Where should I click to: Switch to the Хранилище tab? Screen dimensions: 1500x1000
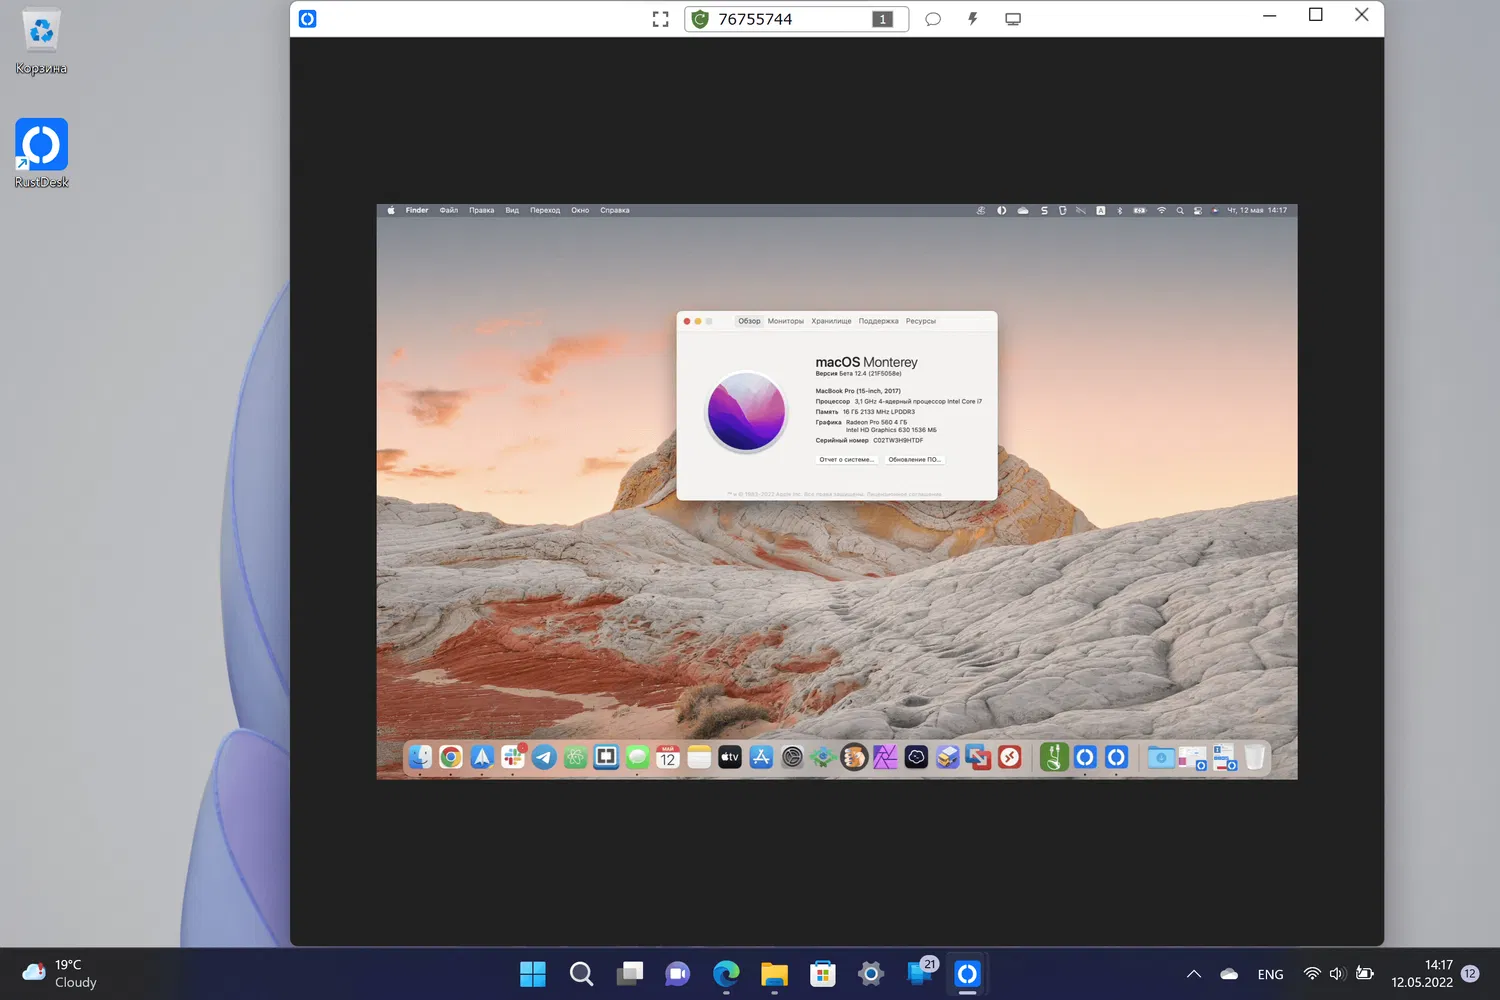tap(831, 321)
